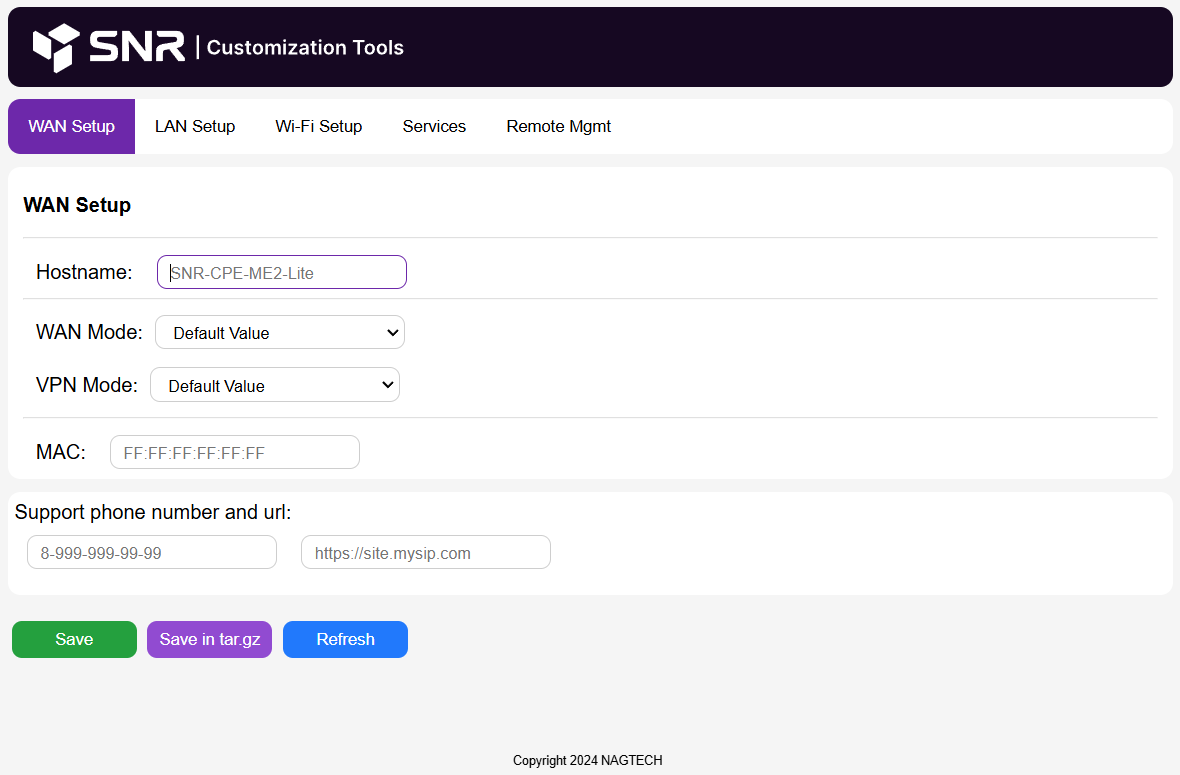Click the Save in tar.gz button

click(x=209, y=640)
